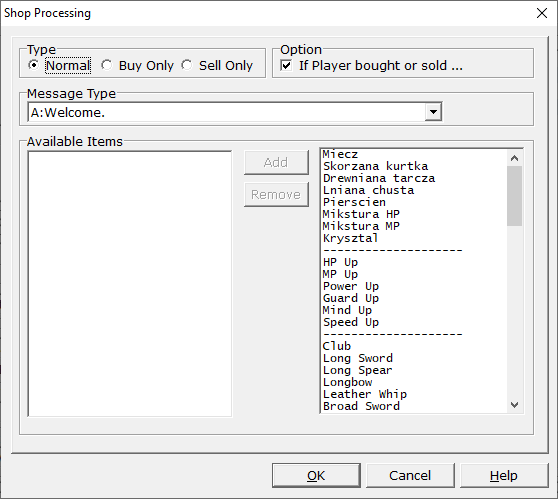Image resolution: width=558 pixels, height=499 pixels.
Task: Select 'Miecz' in the item list
Action: pos(414,154)
